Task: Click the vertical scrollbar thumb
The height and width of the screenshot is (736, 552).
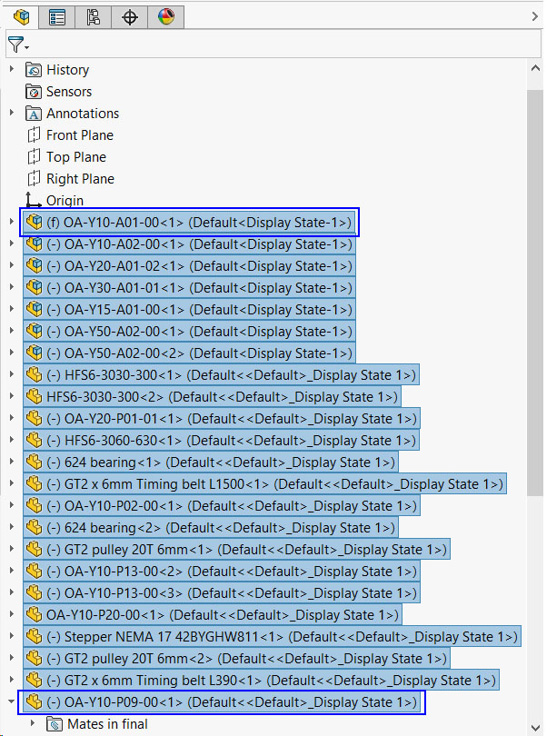Action: [x=535, y=293]
